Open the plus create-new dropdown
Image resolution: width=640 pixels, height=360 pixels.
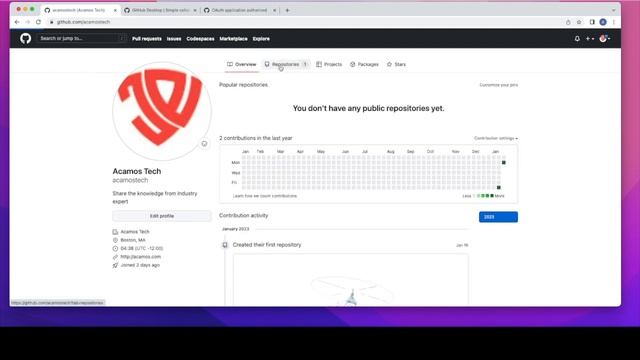click(x=590, y=39)
